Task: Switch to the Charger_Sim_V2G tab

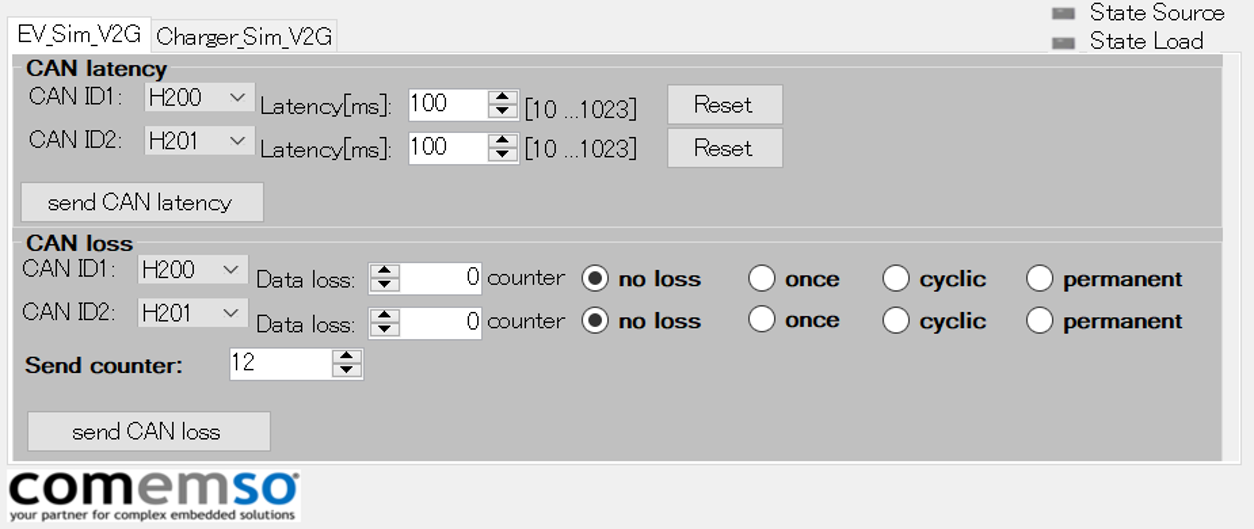Action: (x=244, y=37)
